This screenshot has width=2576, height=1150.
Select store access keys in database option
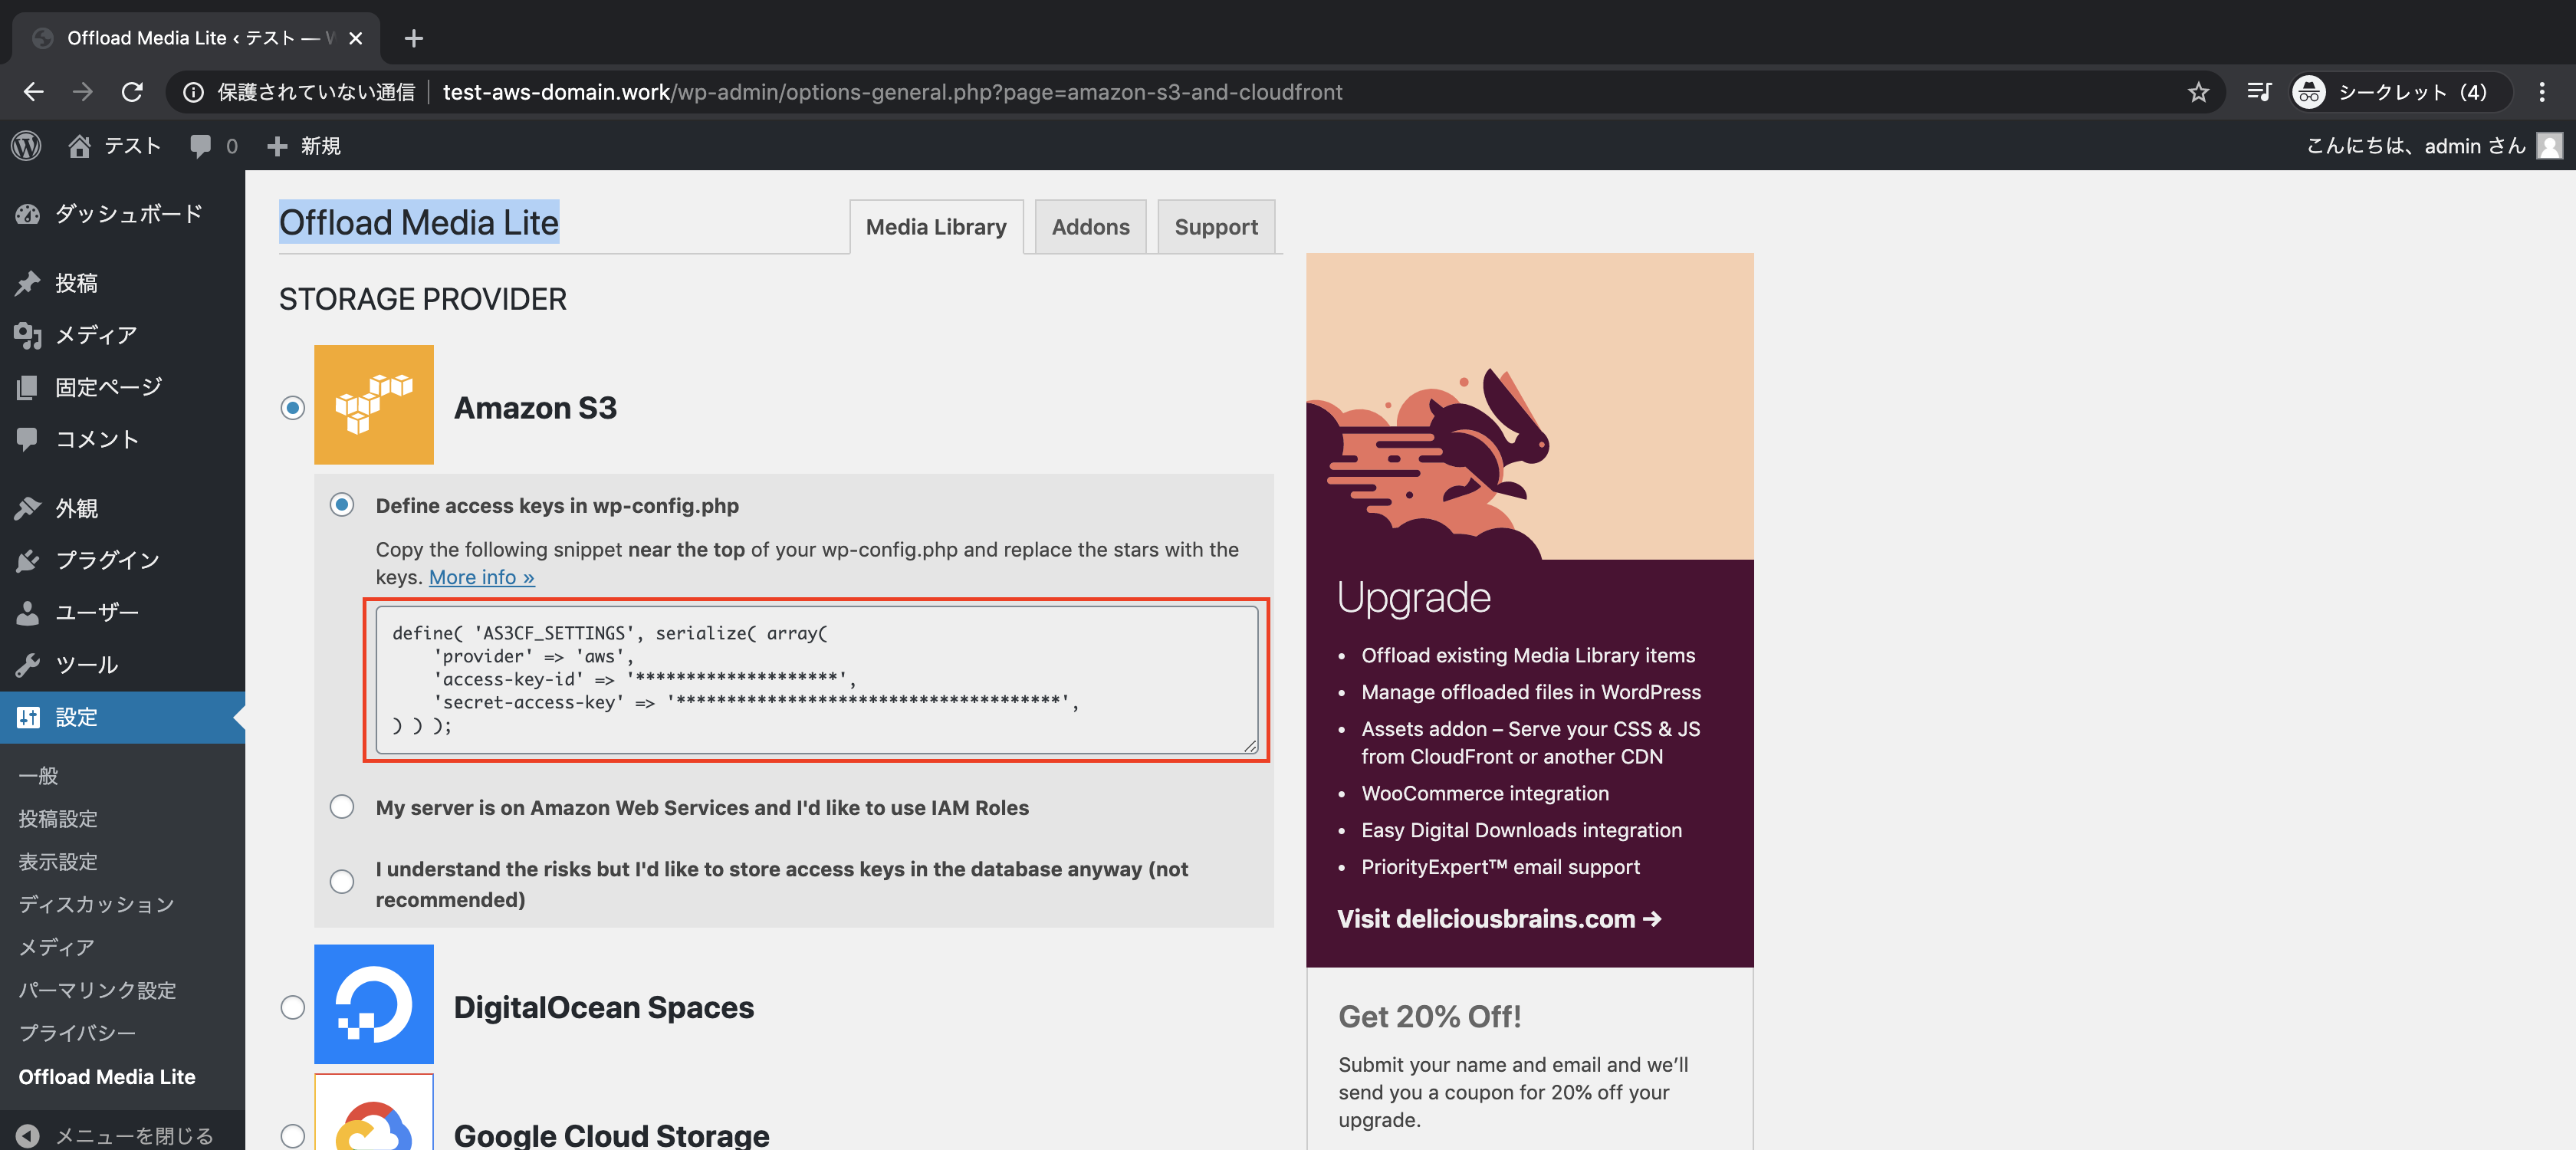coord(342,882)
